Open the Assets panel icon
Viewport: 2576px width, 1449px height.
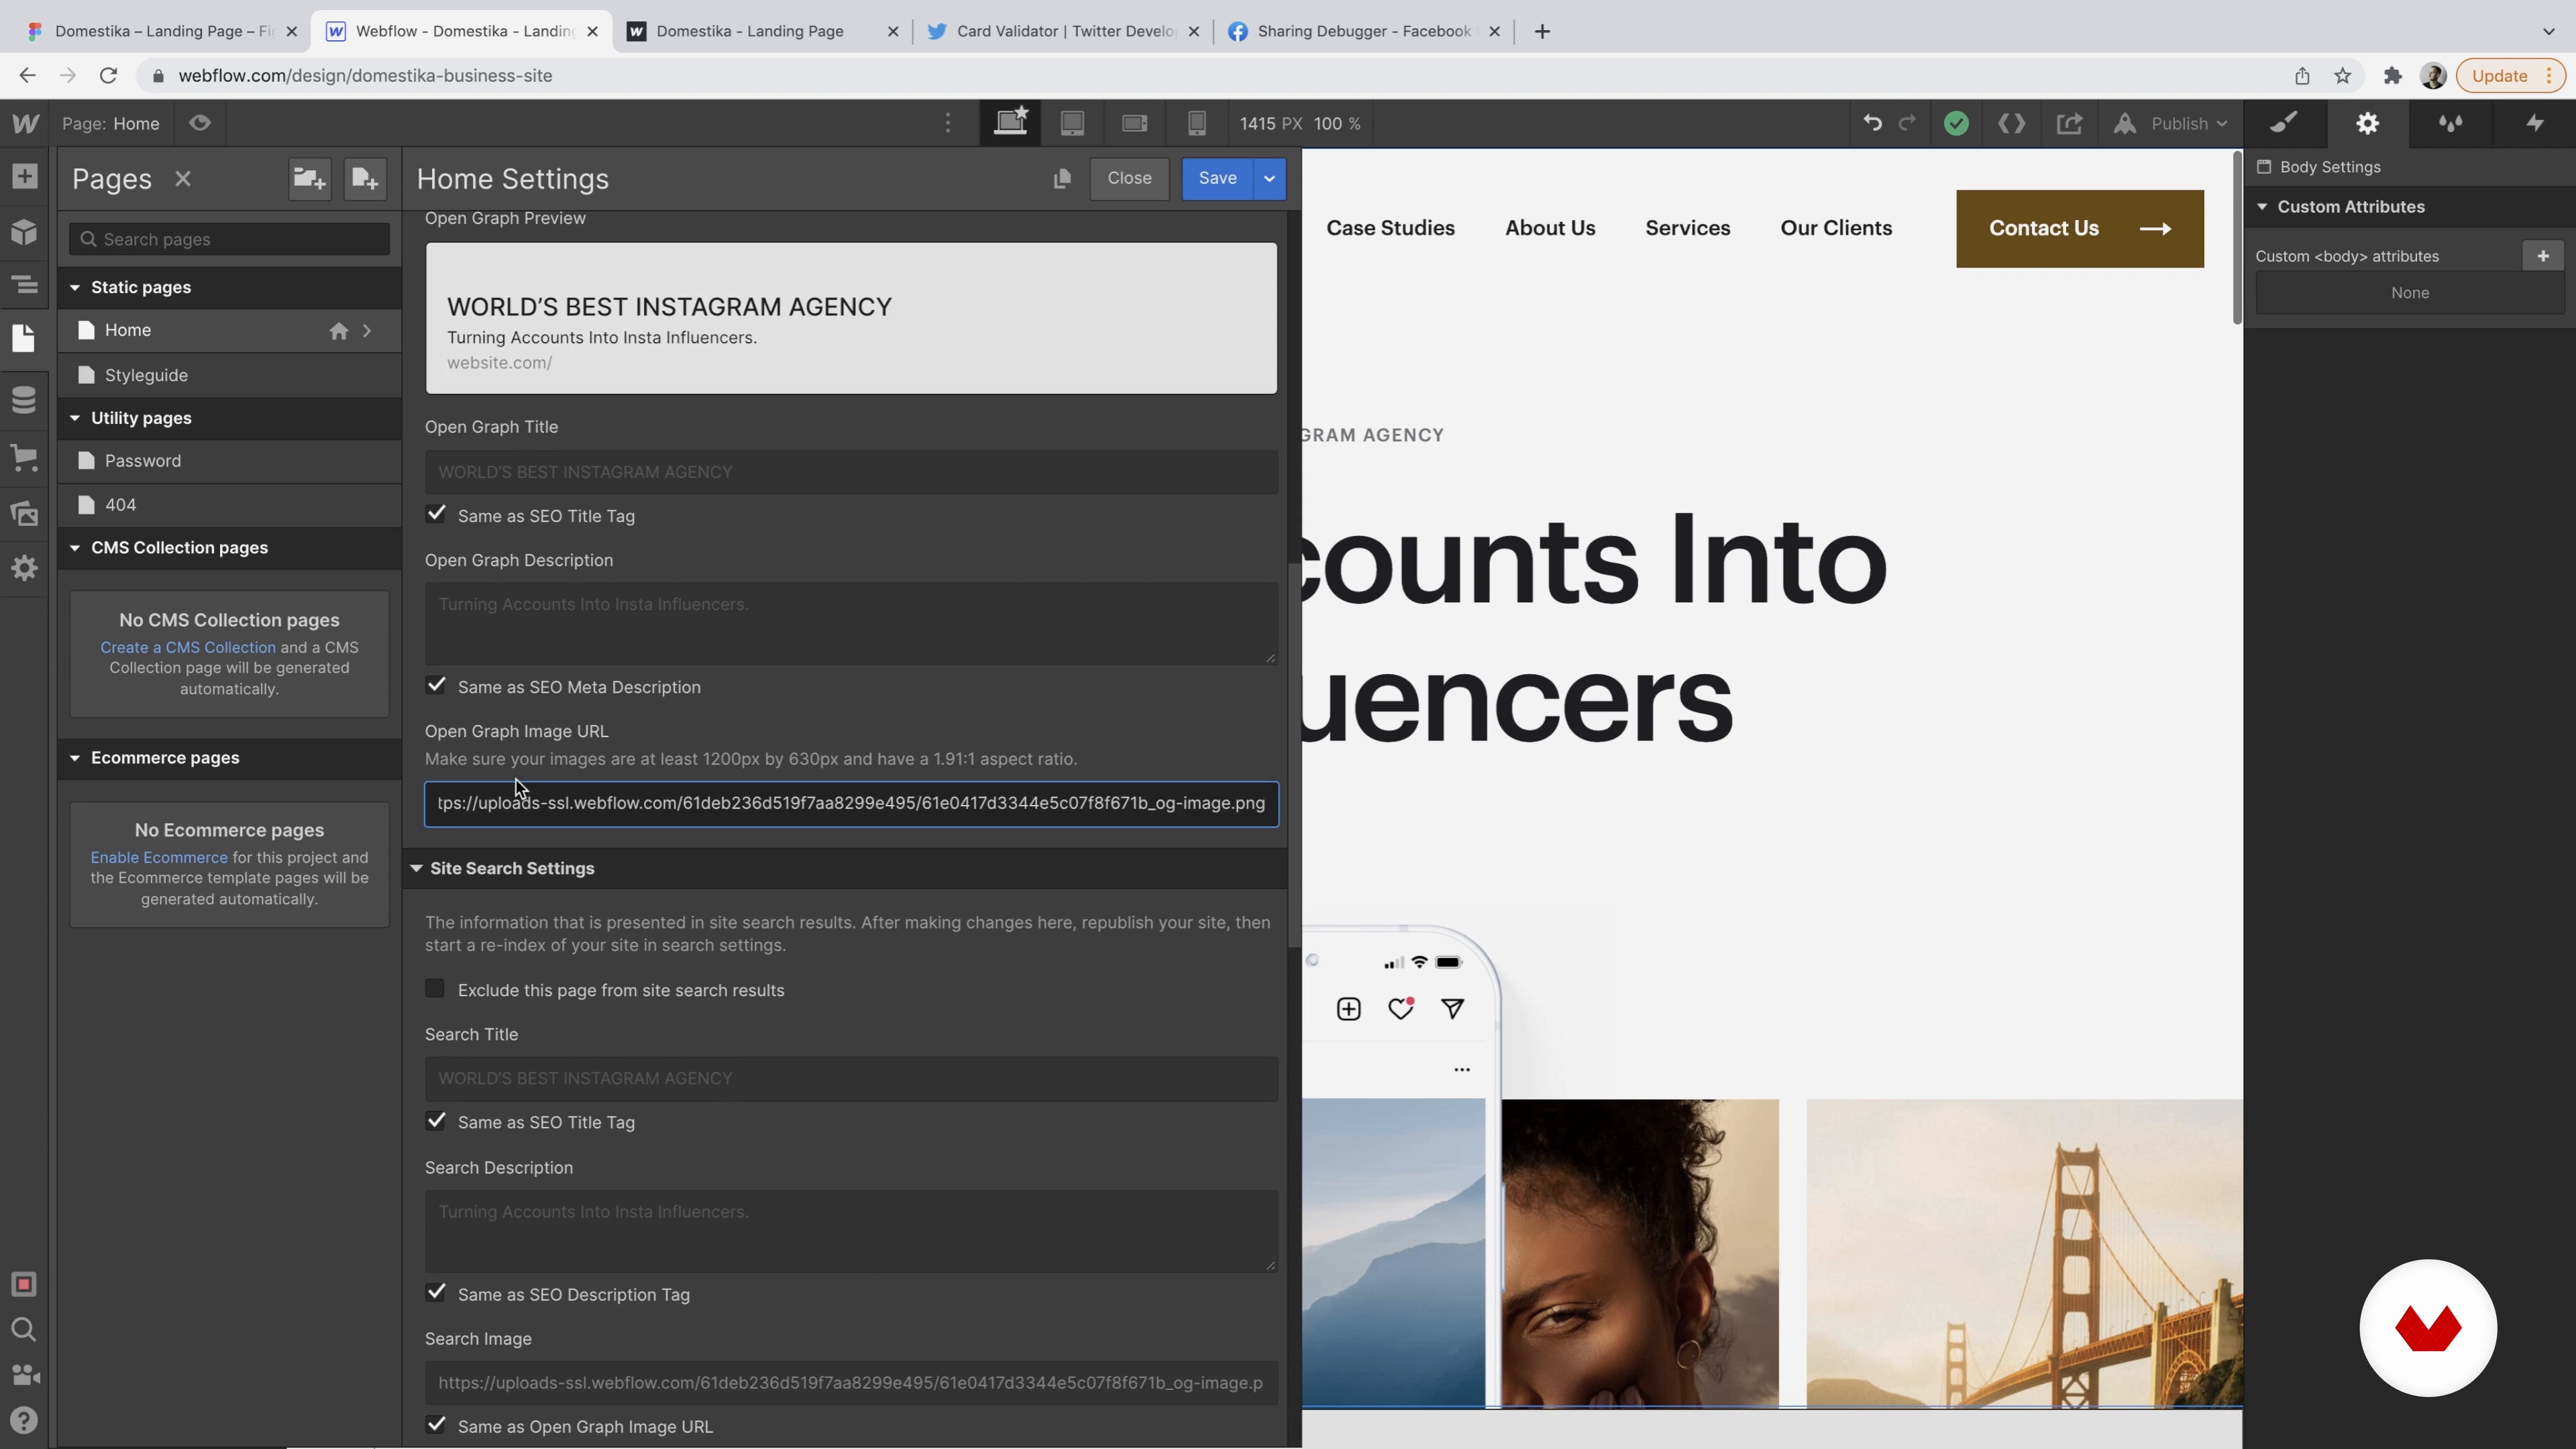[x=24, y=514]
